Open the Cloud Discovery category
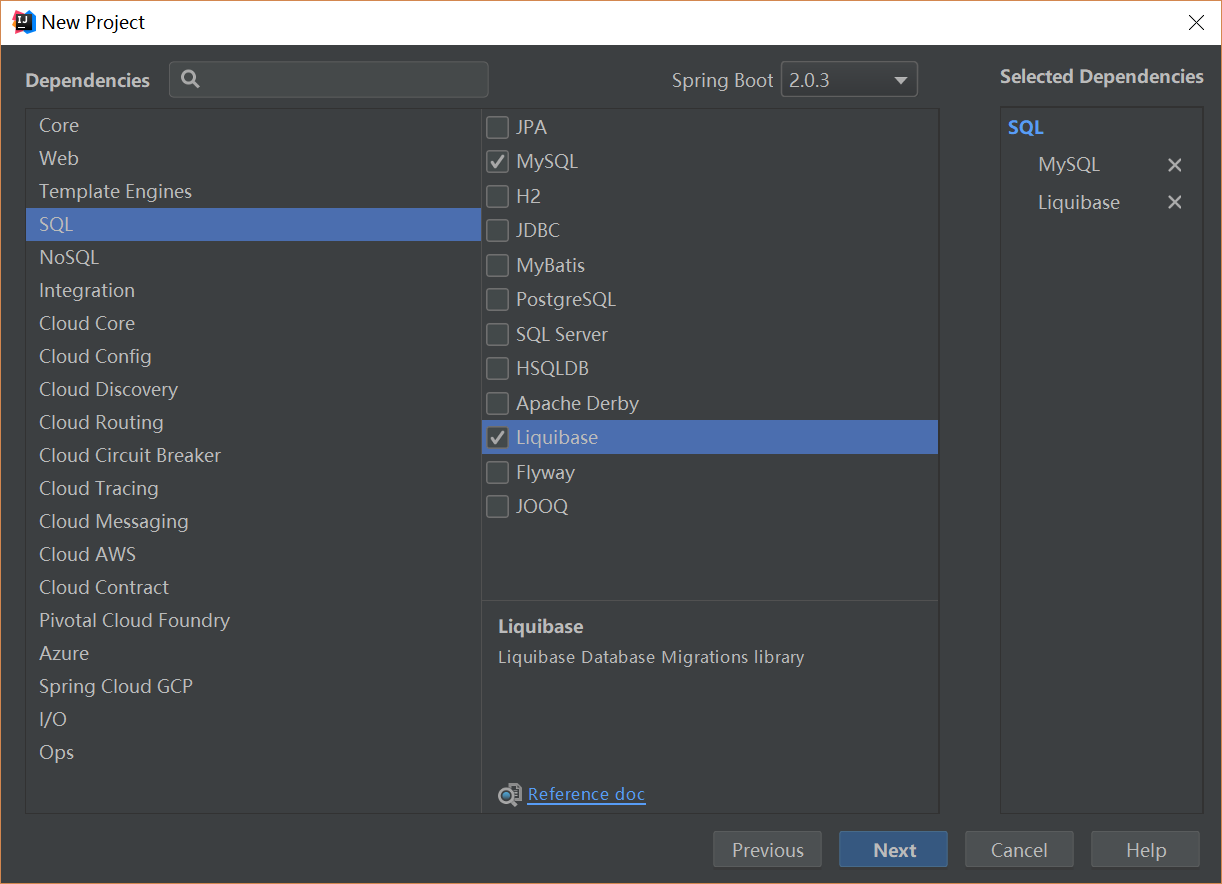Image resolution: width=1222 pixels, height=884 pixels. (x=108, y=389)
